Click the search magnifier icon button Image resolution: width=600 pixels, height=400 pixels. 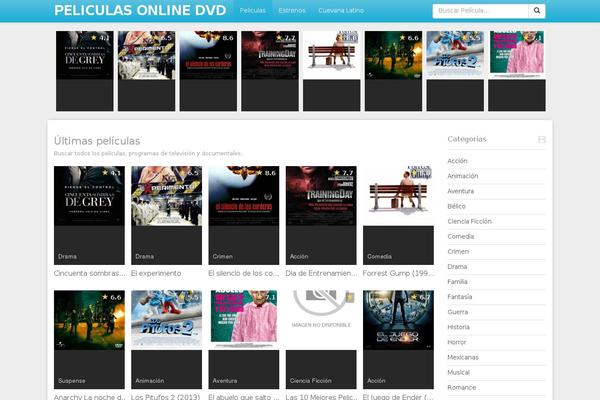point(537,11)
